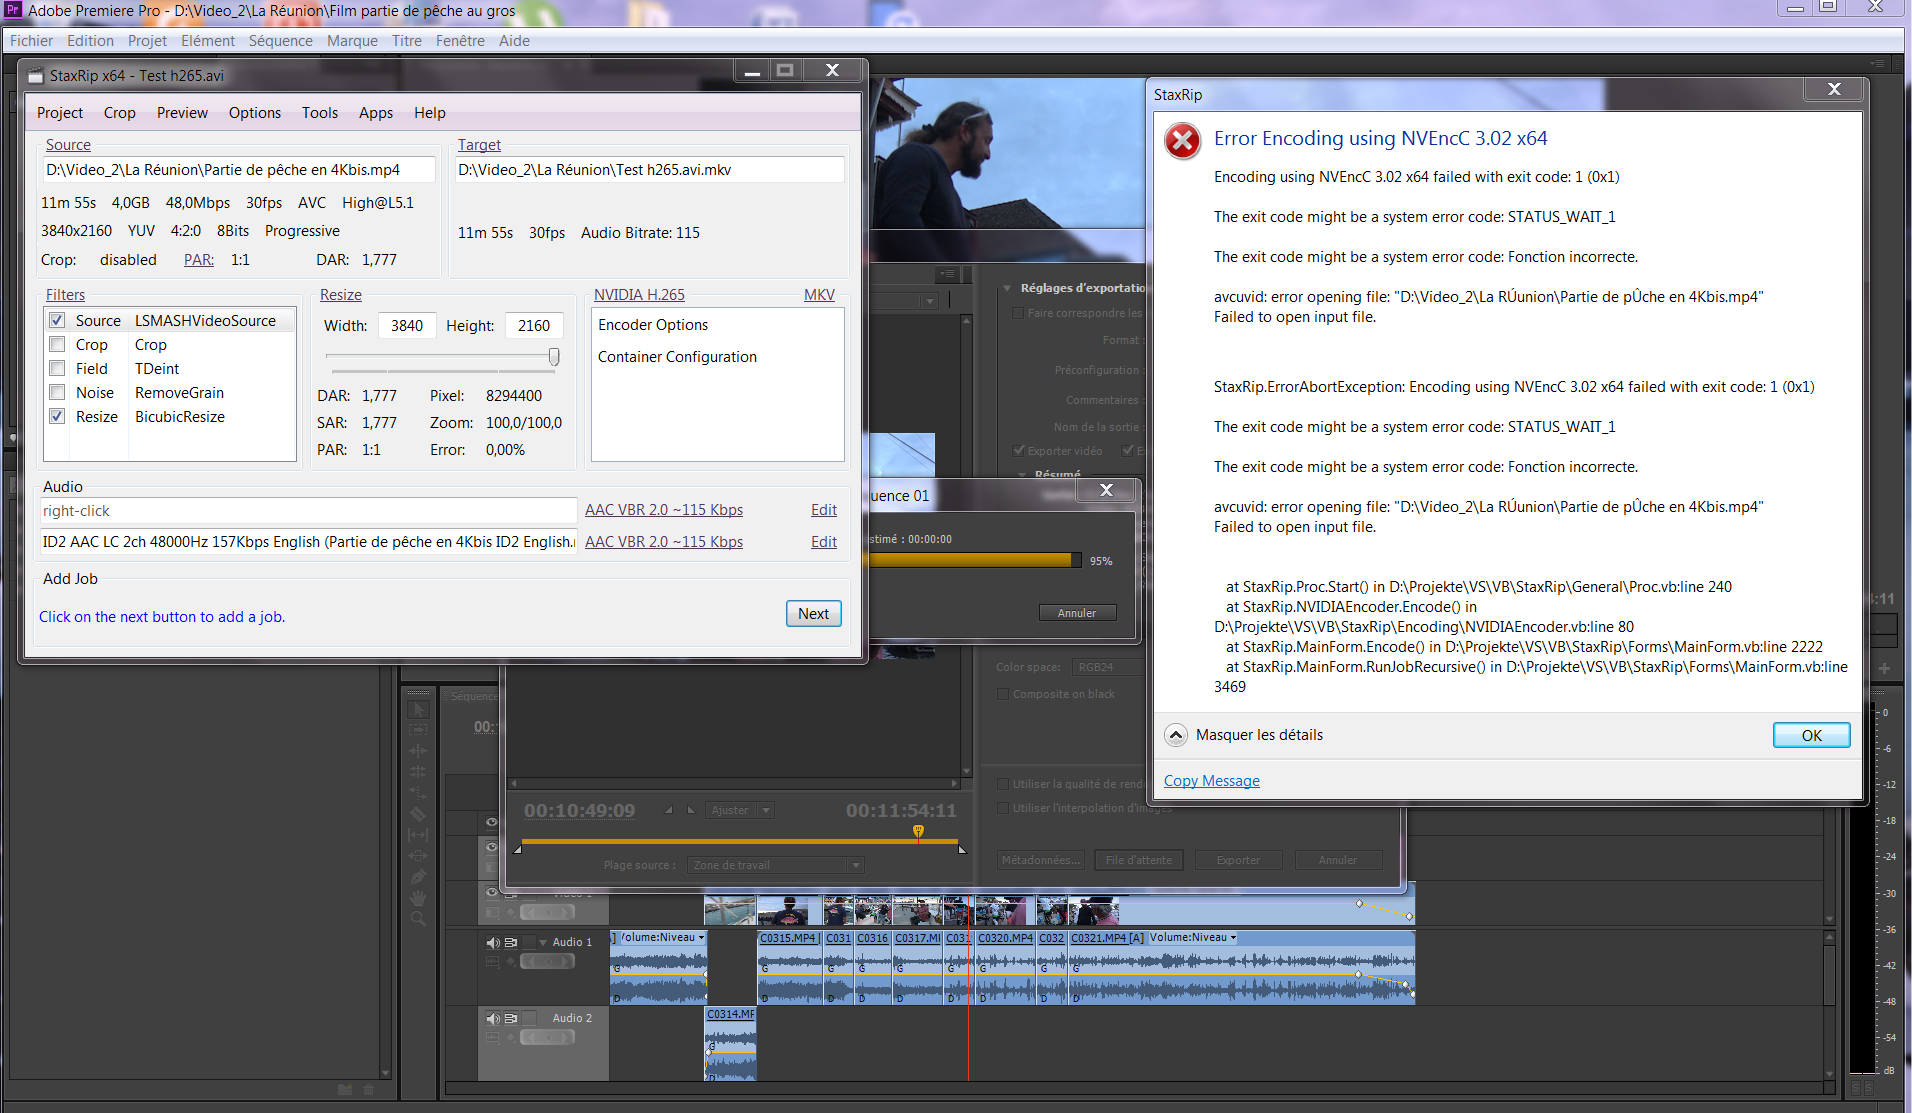The height and width of the screenshot is (1113, 1912).
Task: Mute the Audio 1 track speaker
Action: 492,942
